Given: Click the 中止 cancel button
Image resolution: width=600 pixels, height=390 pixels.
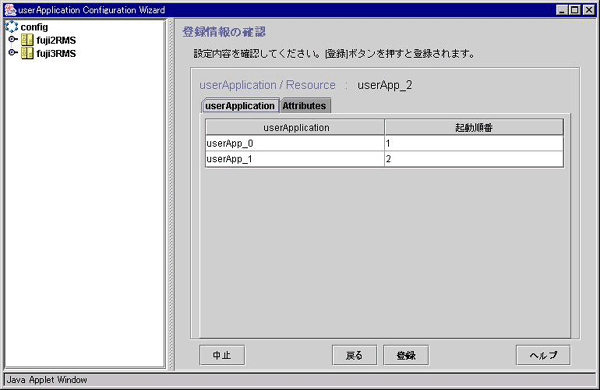Looking at the screenshot, I should tap(222, 355).
